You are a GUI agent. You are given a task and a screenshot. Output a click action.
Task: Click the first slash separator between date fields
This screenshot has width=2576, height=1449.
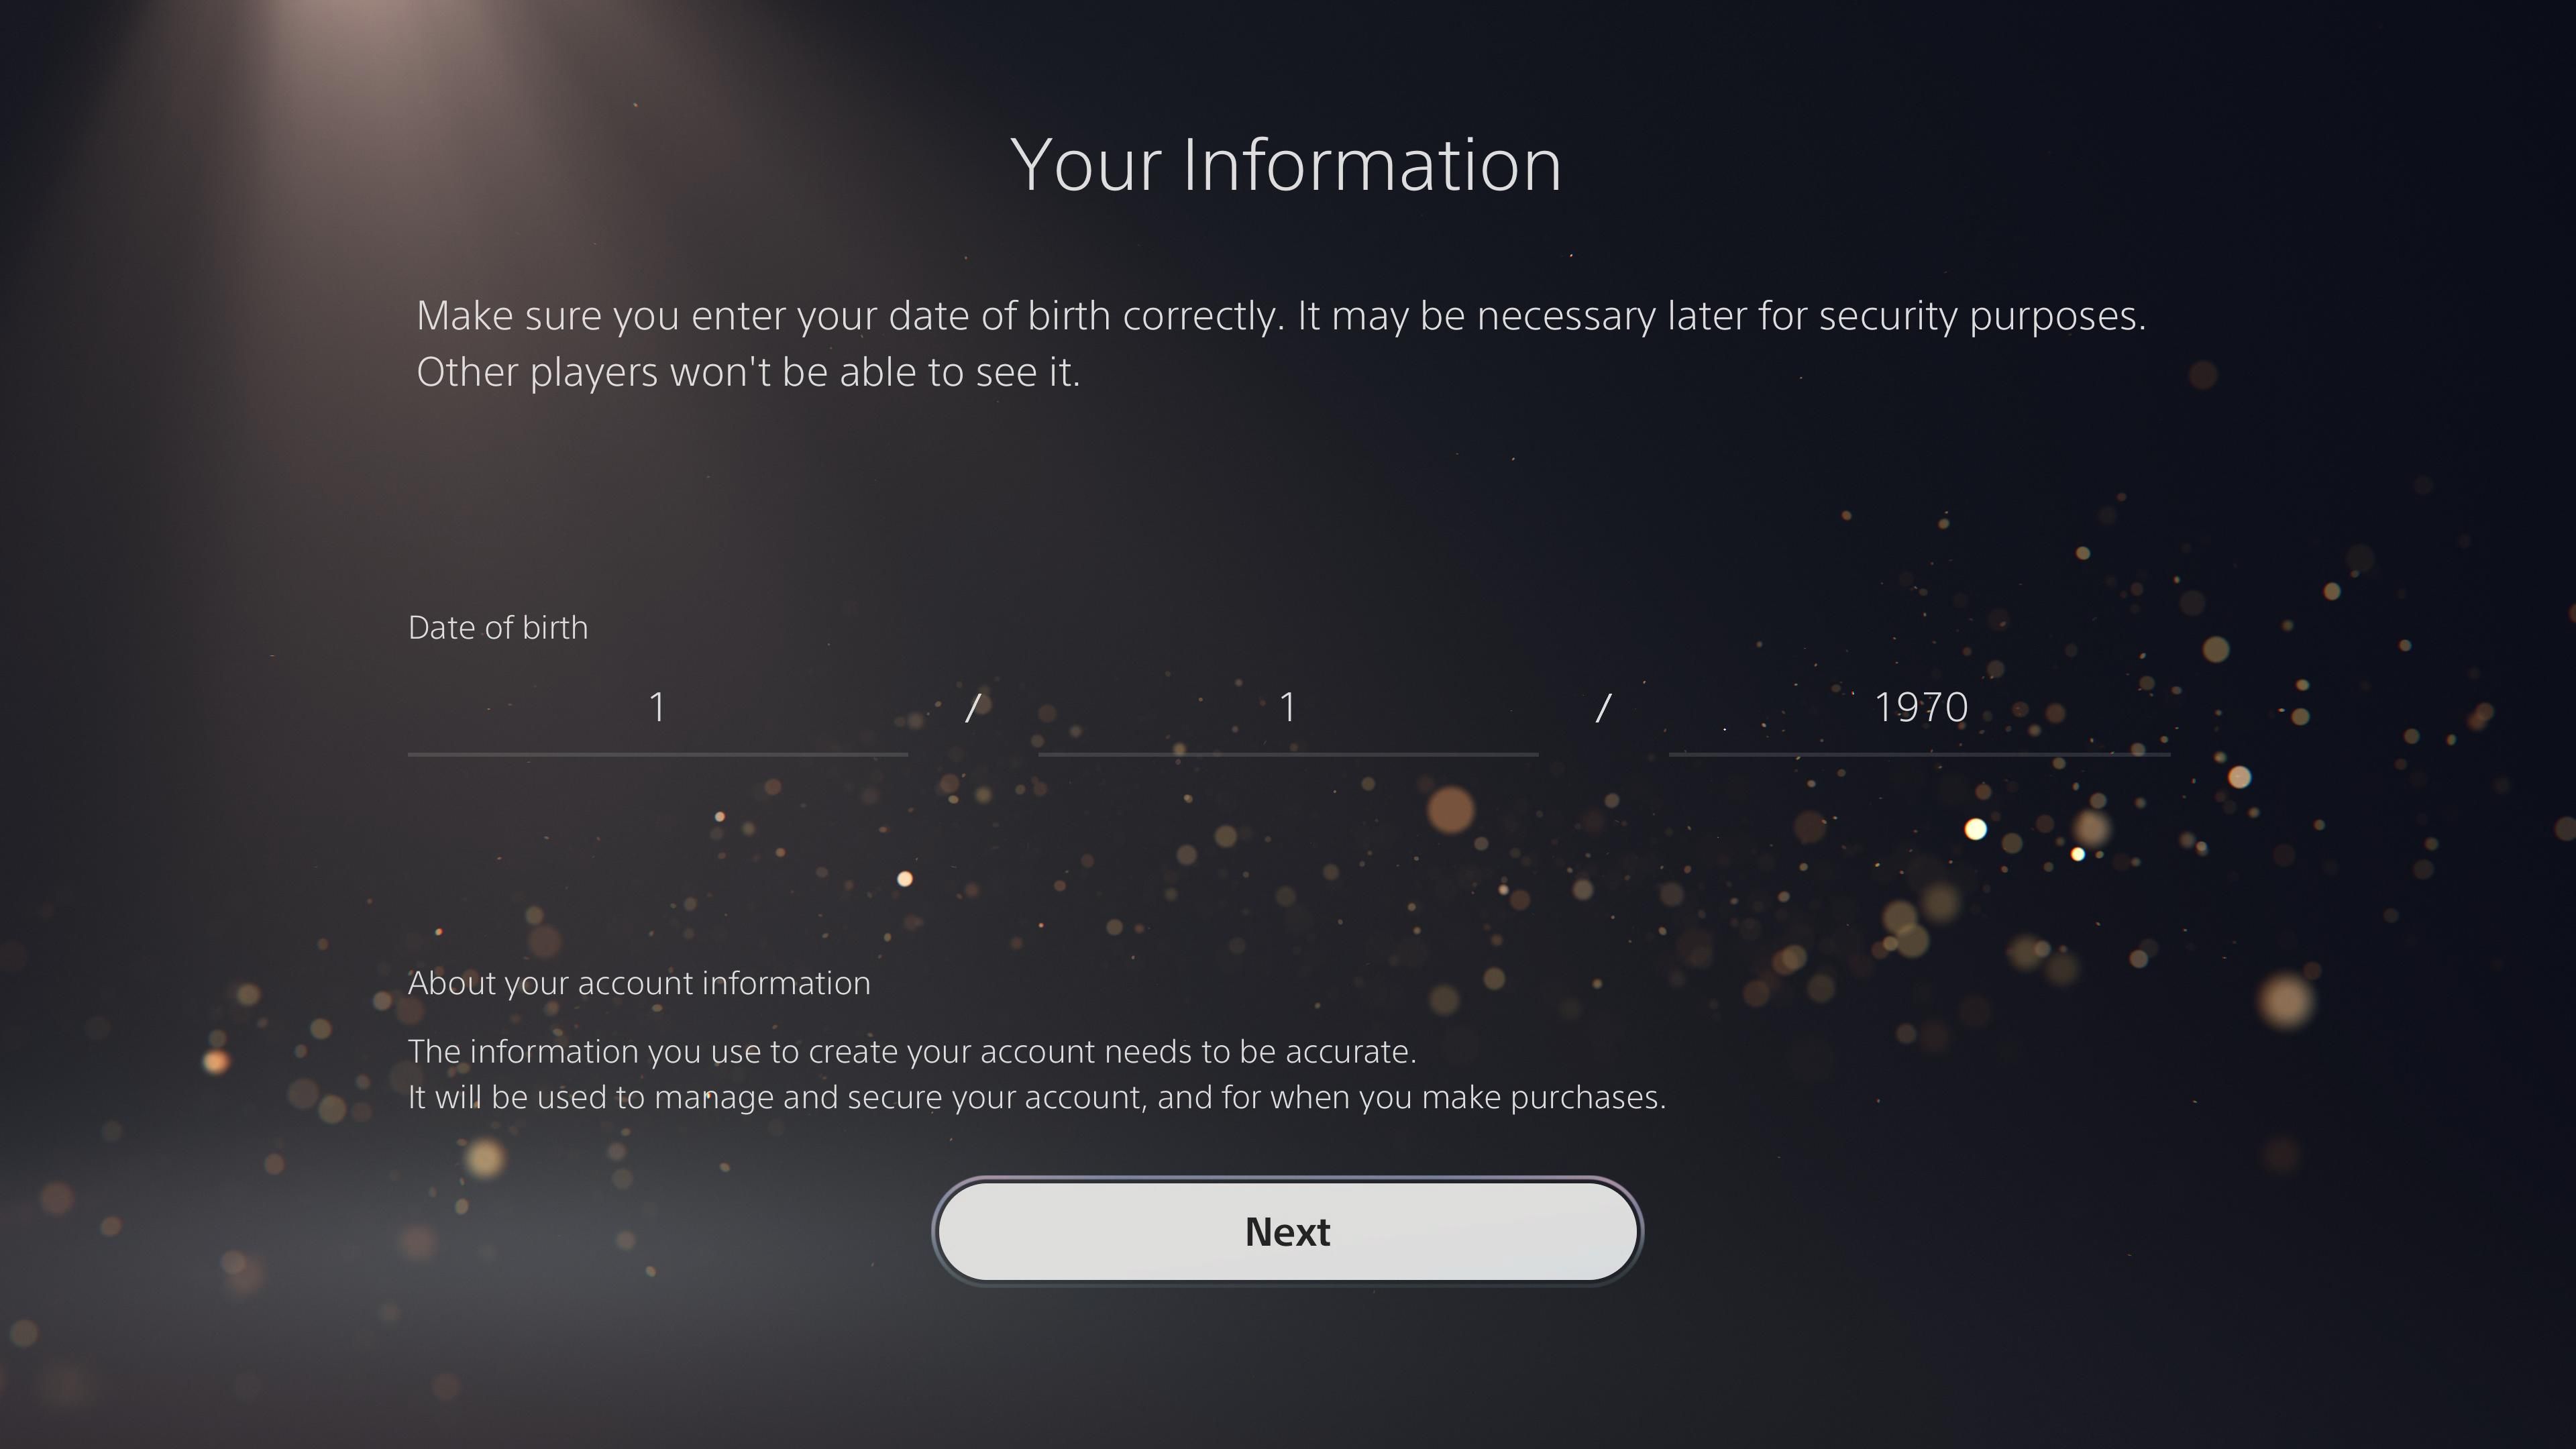(973, 707)
